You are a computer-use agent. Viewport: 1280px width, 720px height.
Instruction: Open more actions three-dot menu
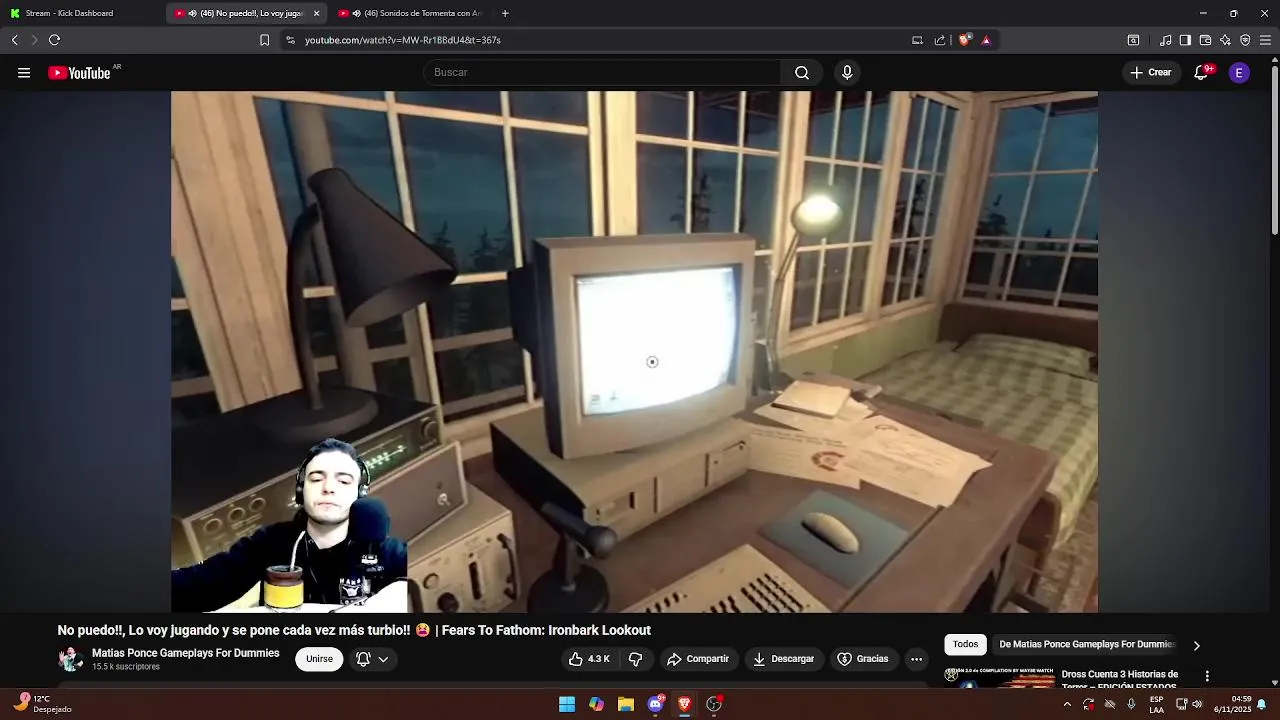click(x=916, y=659)
